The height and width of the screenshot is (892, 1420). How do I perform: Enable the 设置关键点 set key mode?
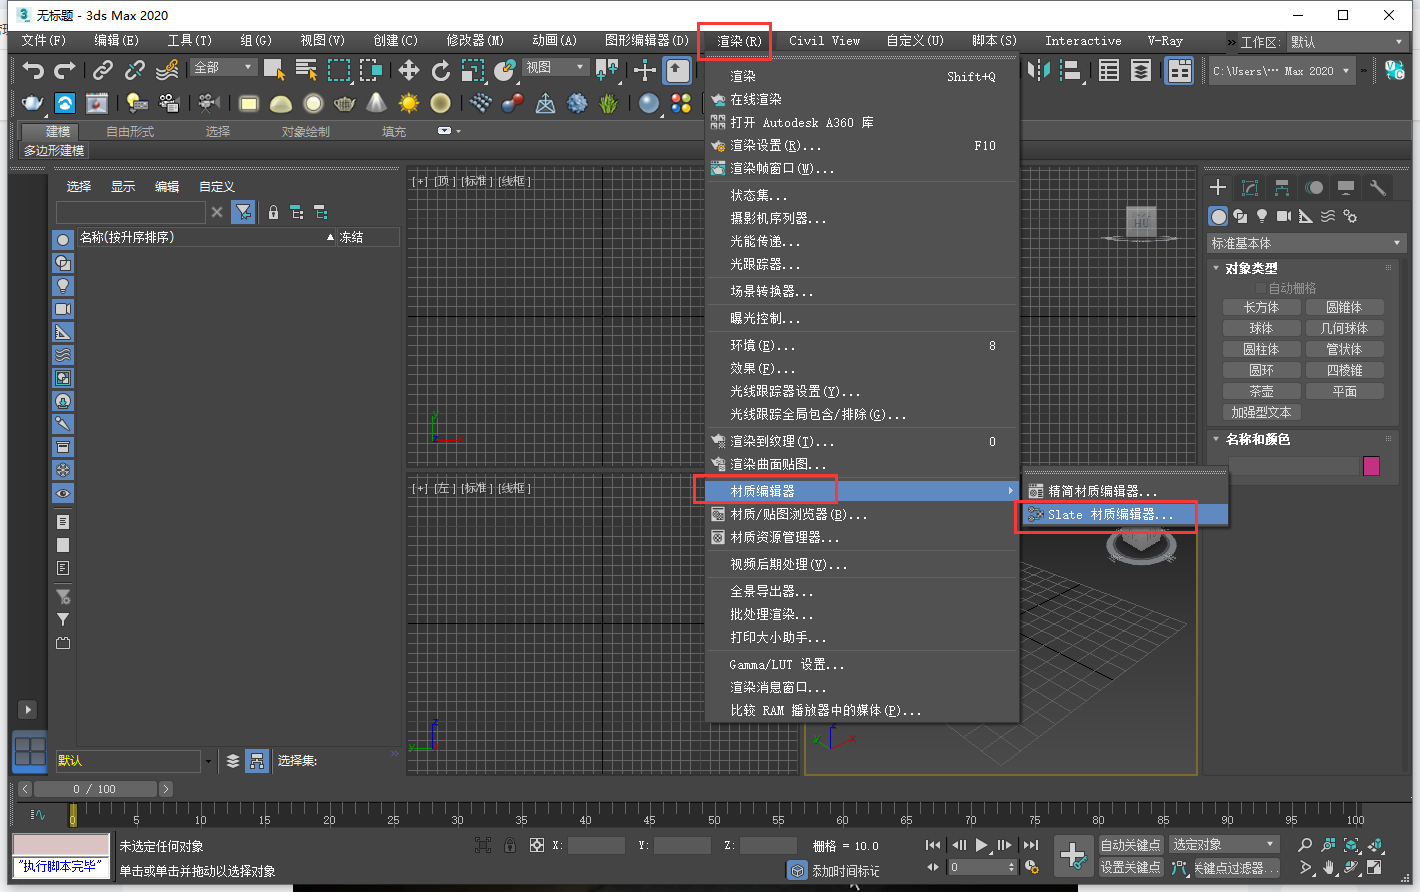pyautogui.click(x=1131, y=866)
